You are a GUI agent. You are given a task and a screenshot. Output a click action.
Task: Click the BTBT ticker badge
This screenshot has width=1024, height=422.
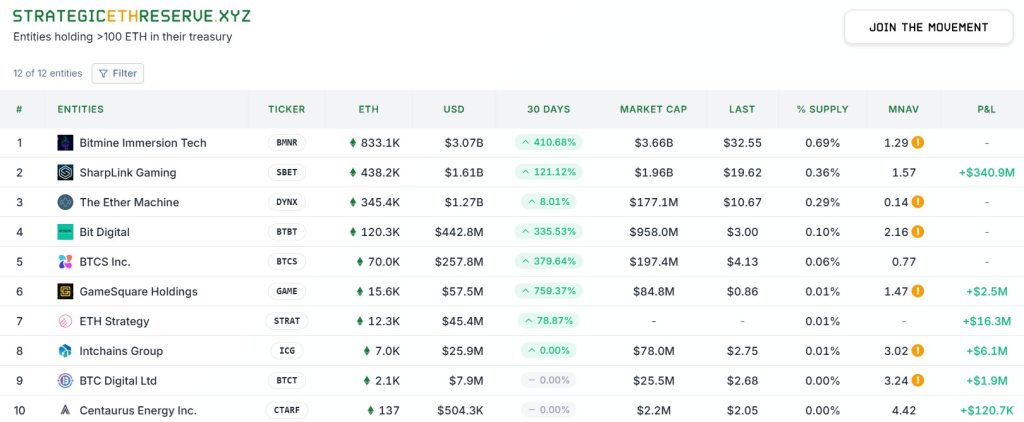(x=287, y=232)
